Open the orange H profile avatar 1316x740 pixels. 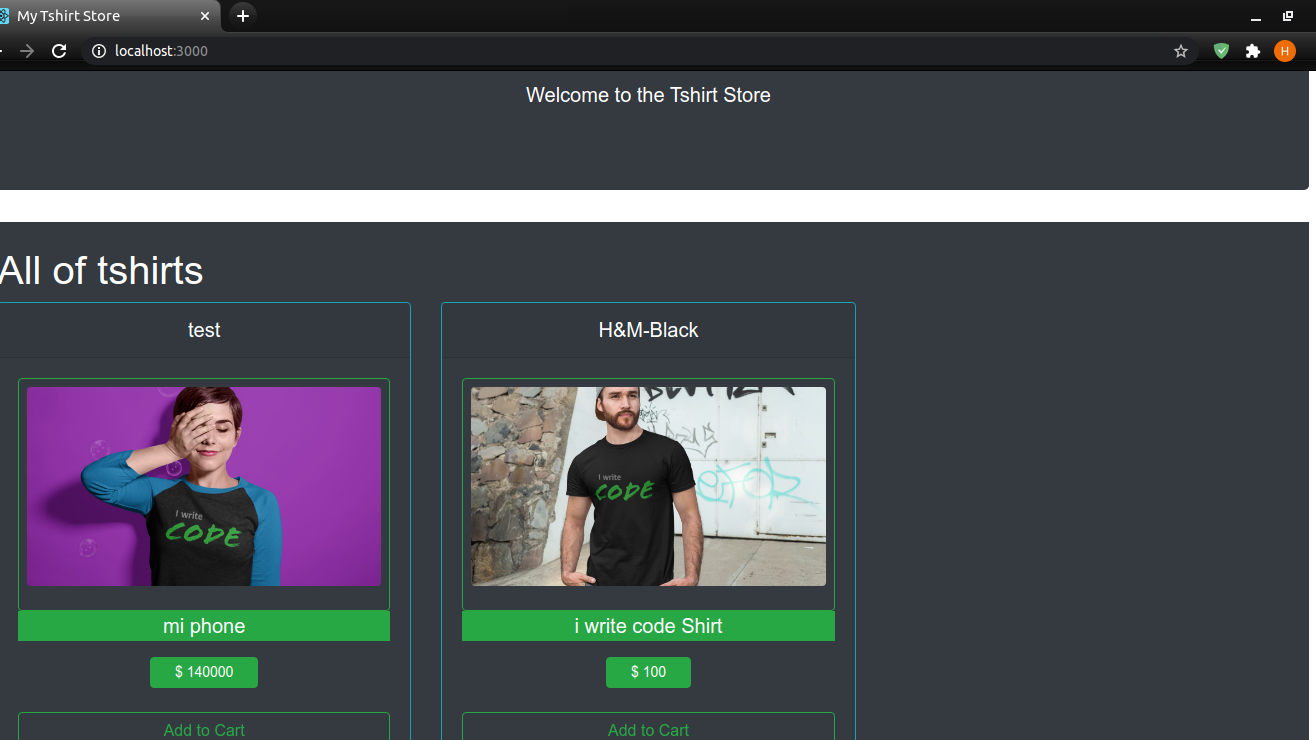(1285, 51)
